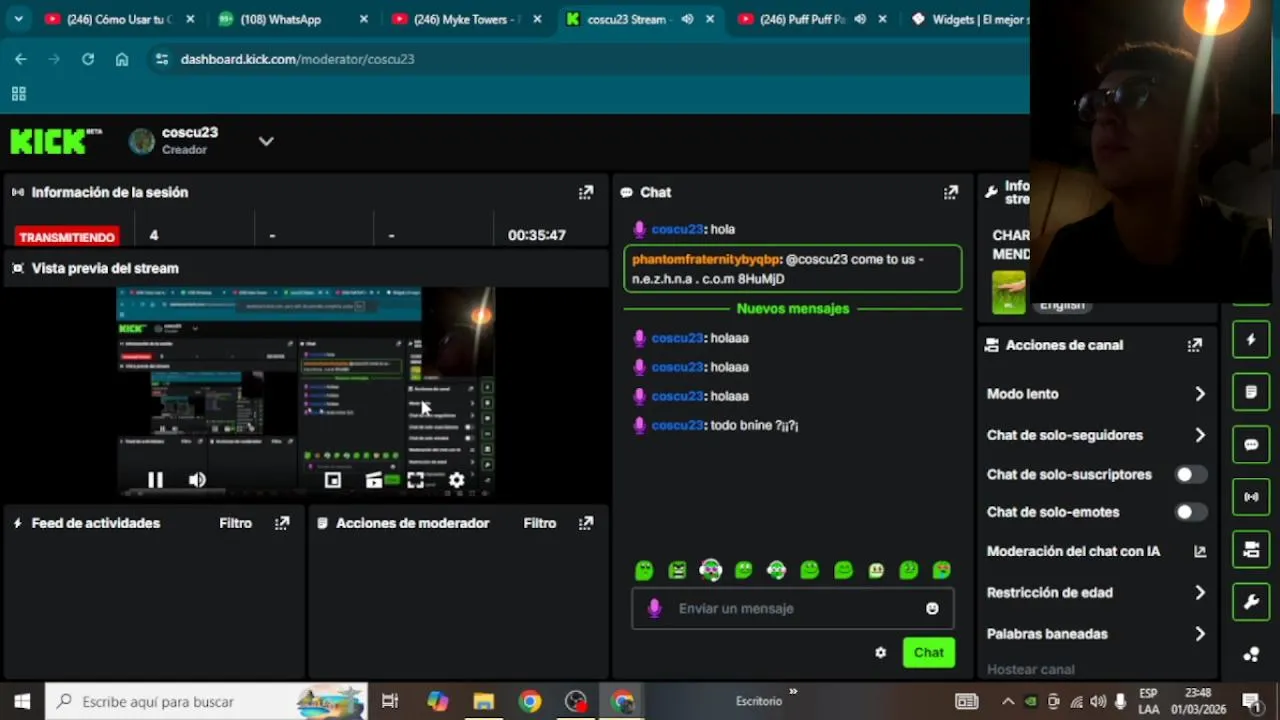Open coscu23 channel dropdown chevron

[266, 141]
